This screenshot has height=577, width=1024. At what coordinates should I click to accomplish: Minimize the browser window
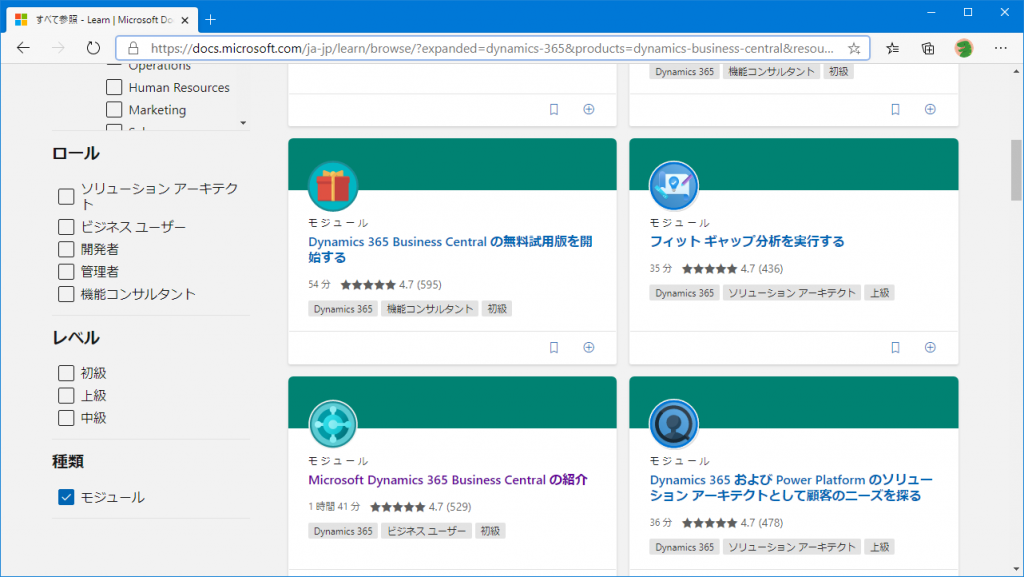[931, 12]
